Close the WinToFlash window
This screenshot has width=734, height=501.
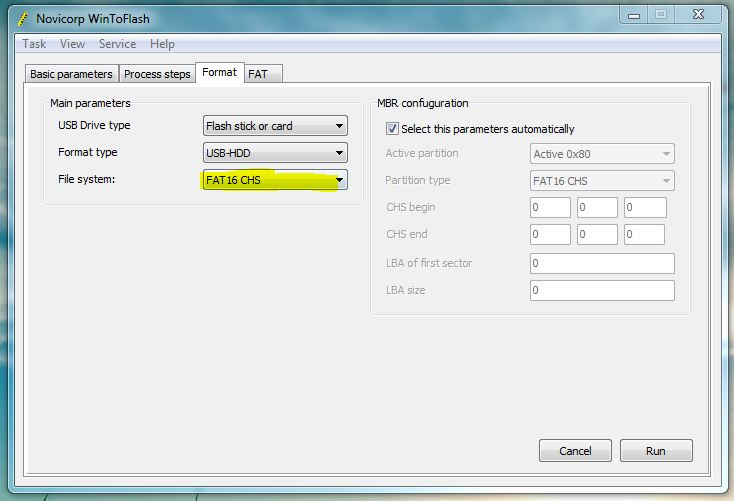pos(698,15)
